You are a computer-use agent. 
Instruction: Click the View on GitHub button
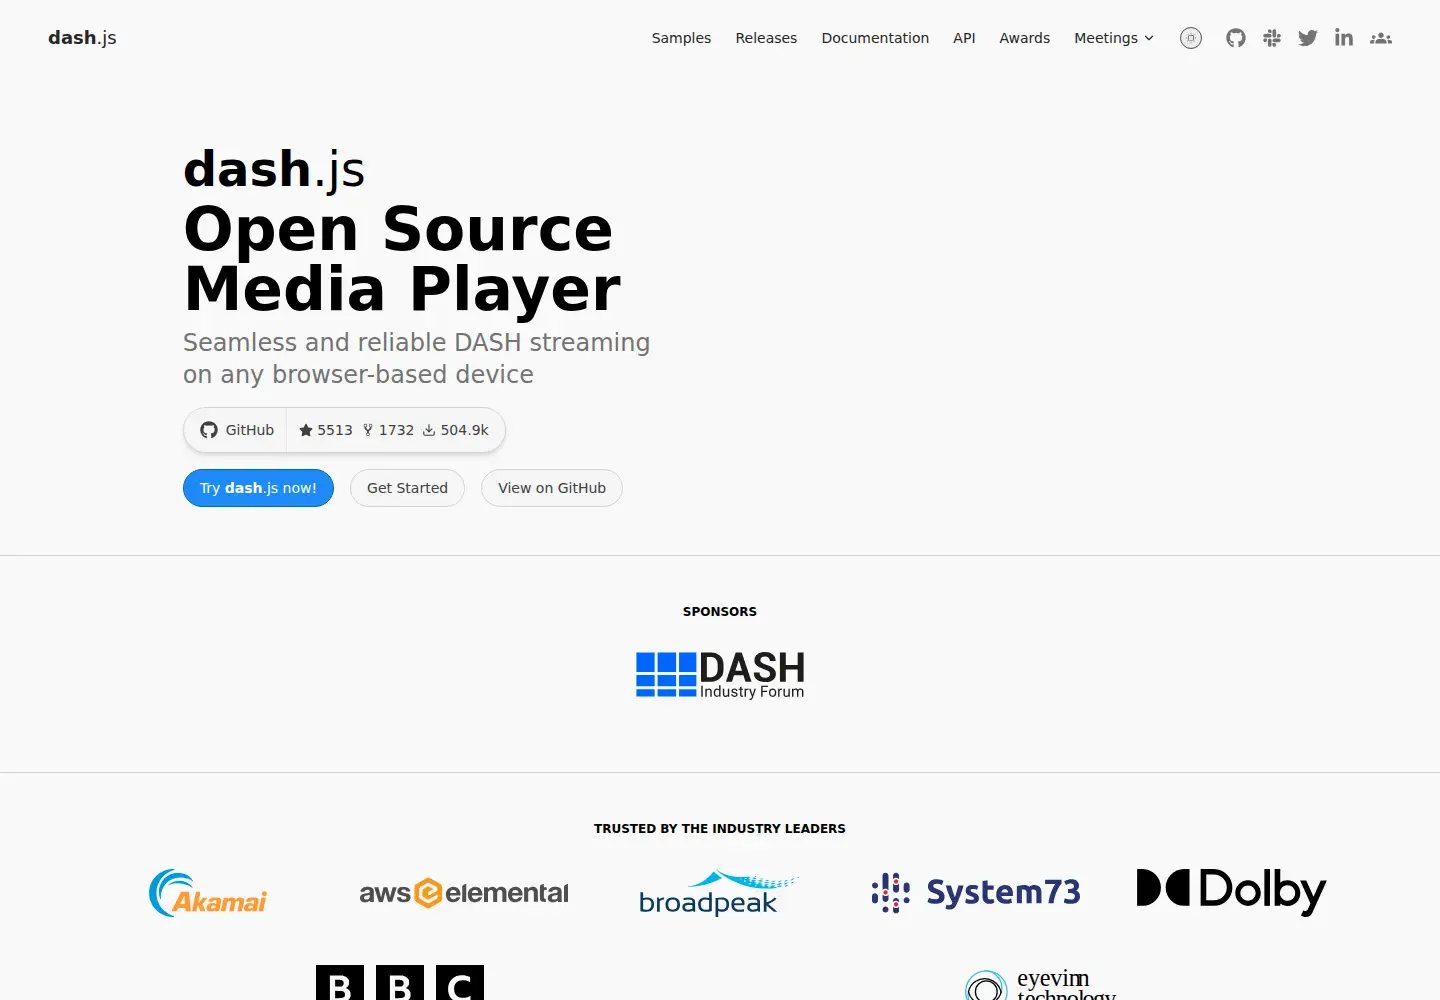point(552,488)
